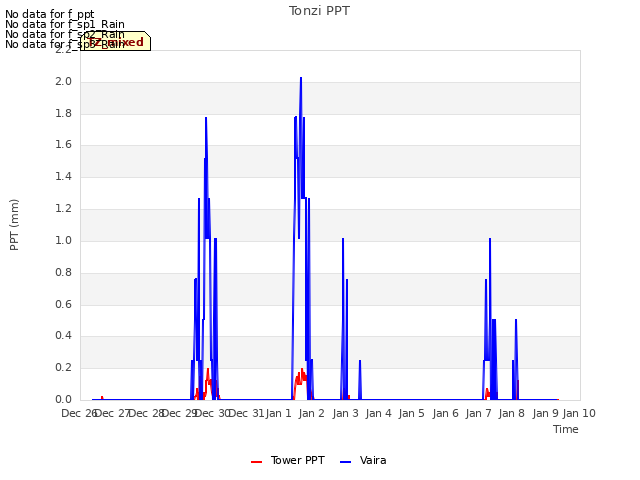640x480 pixels.
Task: Click the 0.4 y-axis tick label
Action: tap(63, 336)
